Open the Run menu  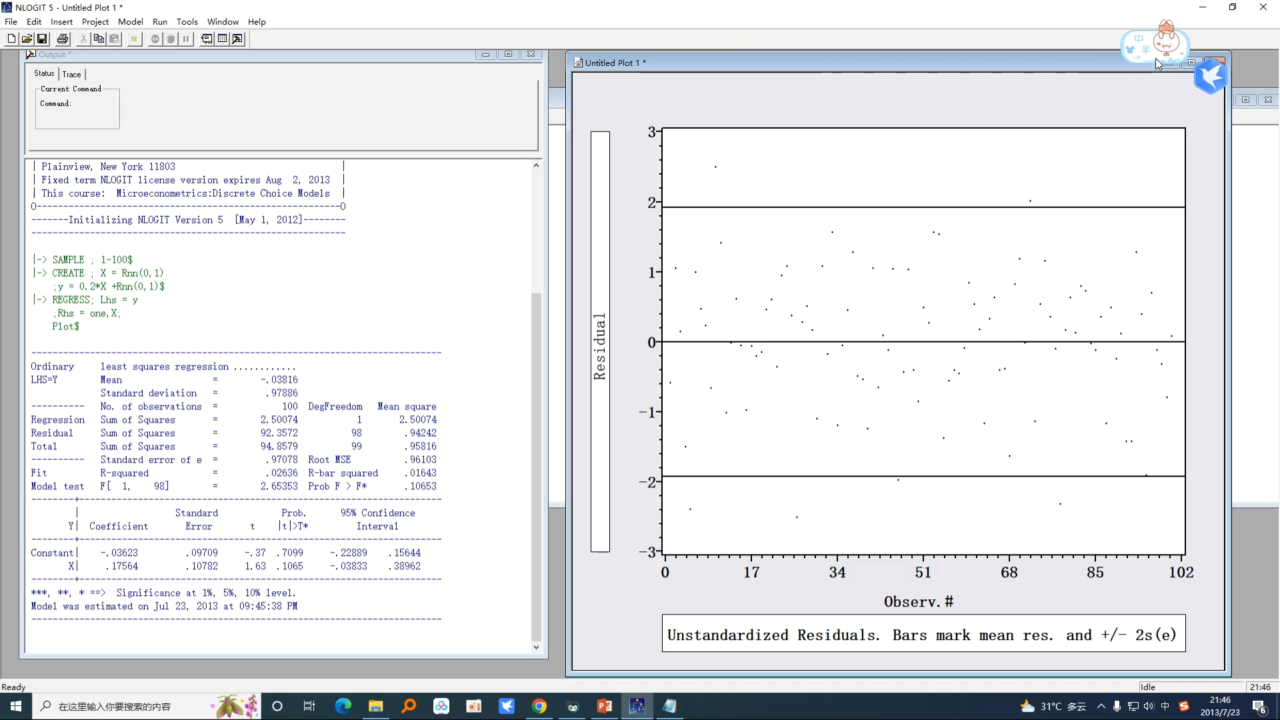[160, 21]
